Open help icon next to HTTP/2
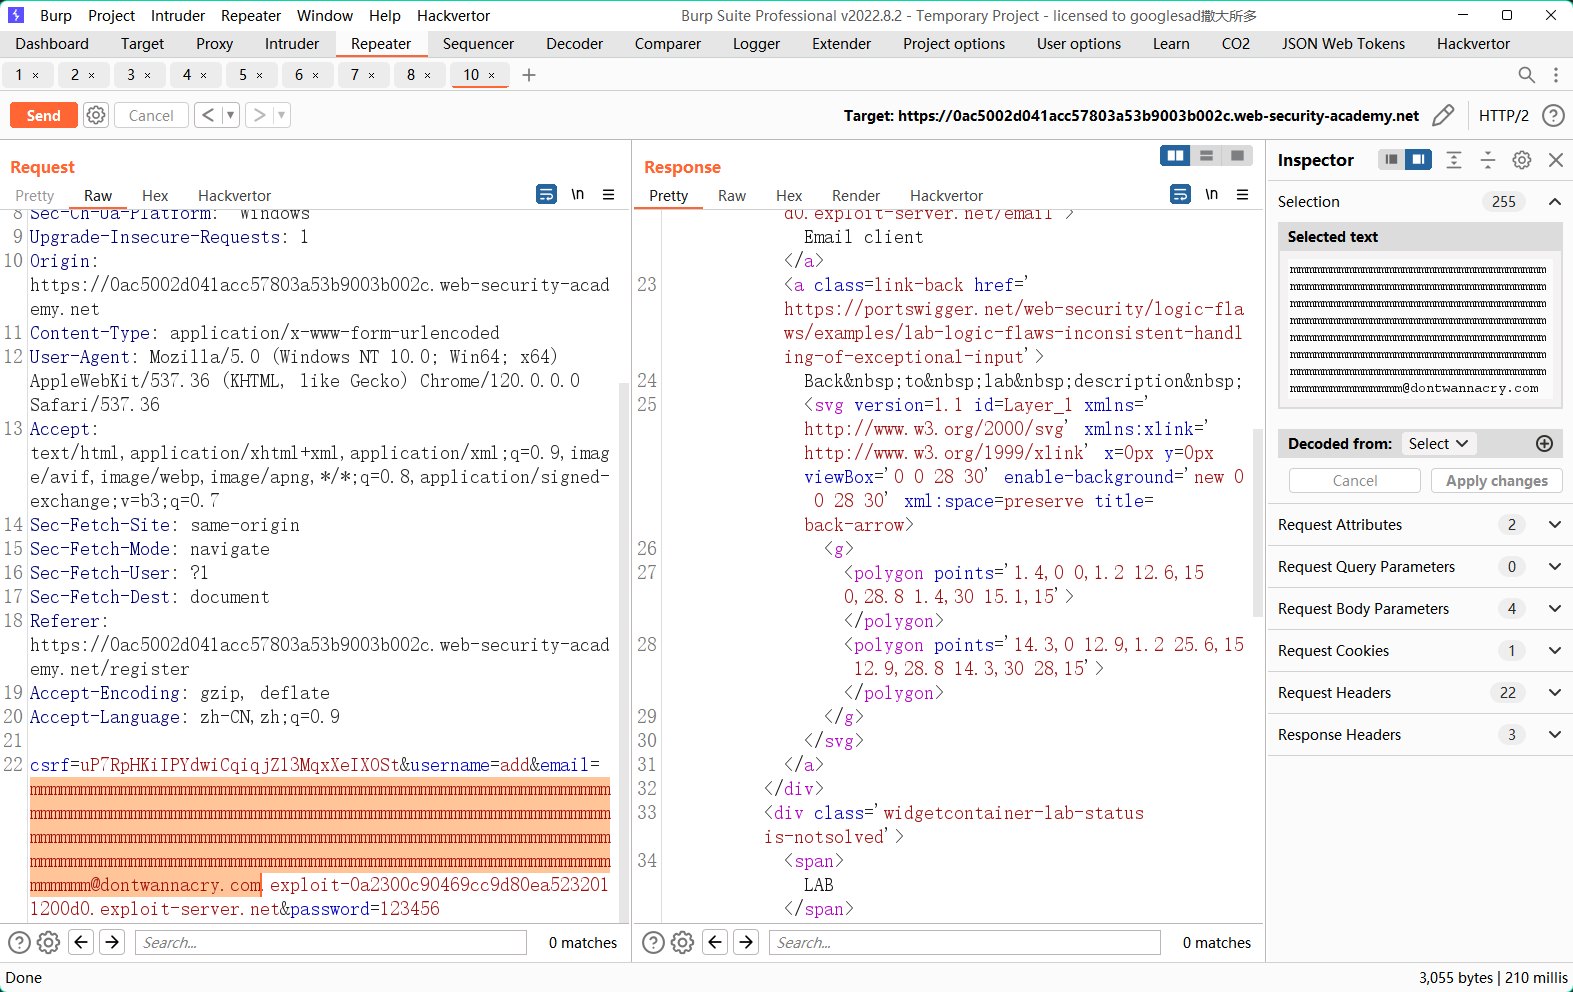 (x=1553, y=116)
